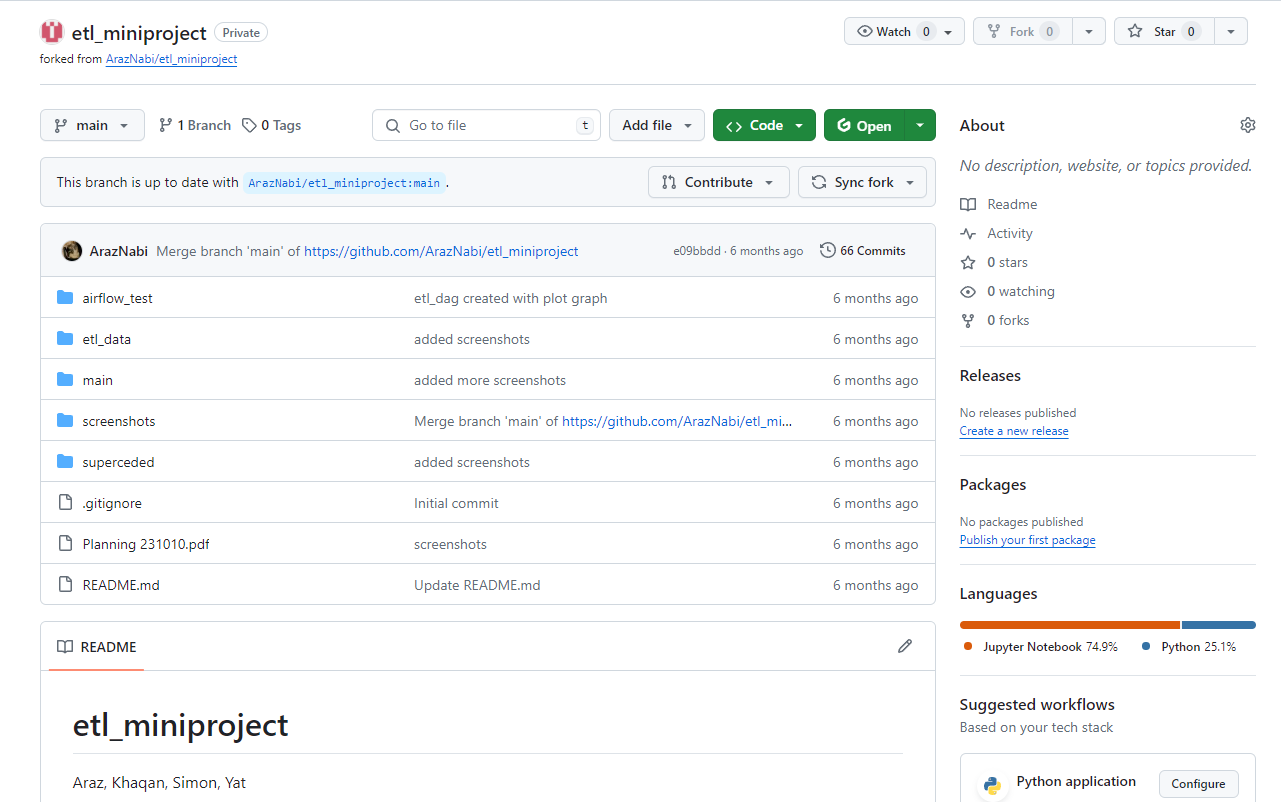Click the etl_data folder icon

pos(65,339)
